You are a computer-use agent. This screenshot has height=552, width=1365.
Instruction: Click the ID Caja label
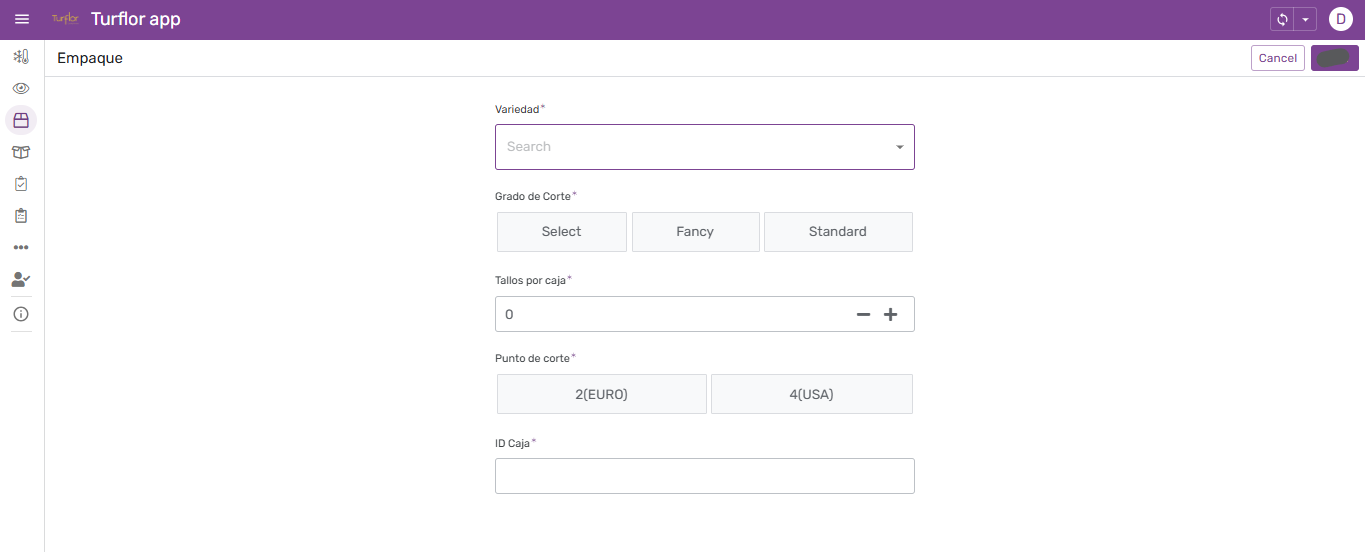514,443
